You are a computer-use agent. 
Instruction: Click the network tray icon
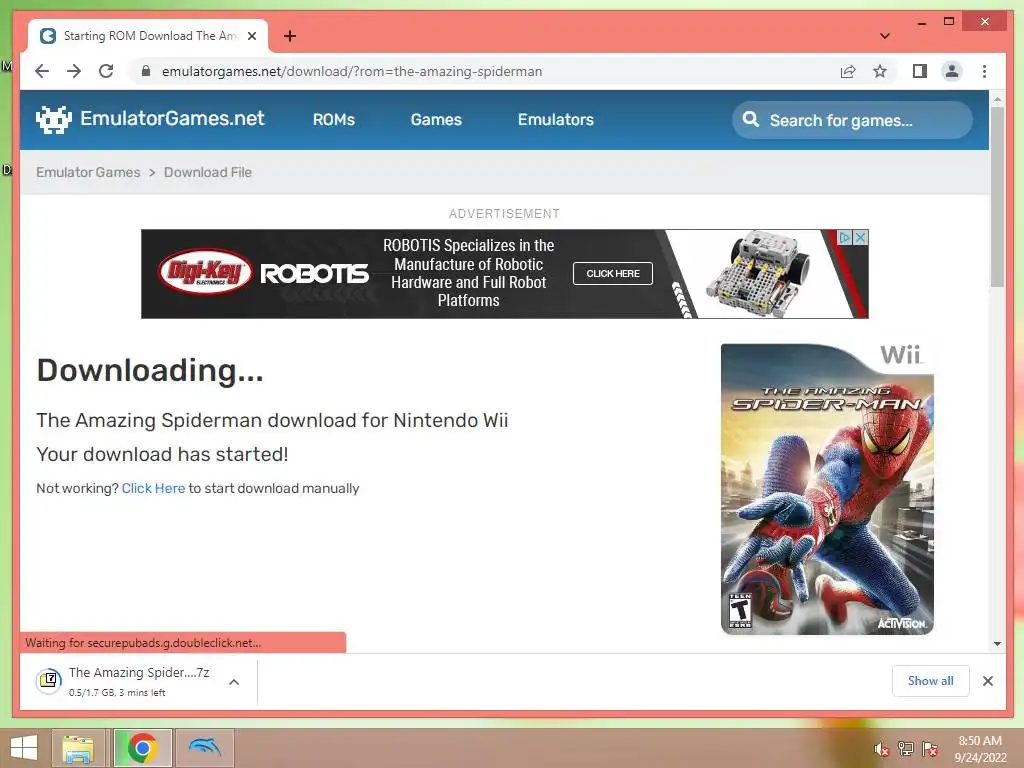coord(906,749)
